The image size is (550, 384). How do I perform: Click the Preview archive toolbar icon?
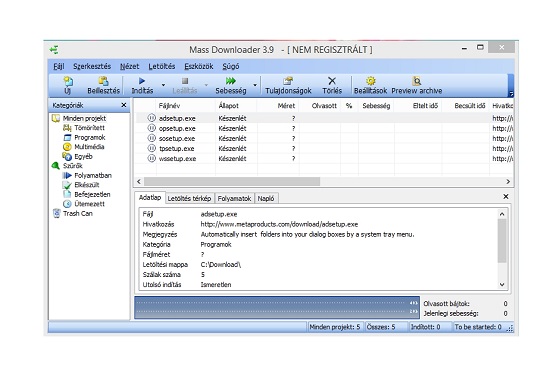417,81
